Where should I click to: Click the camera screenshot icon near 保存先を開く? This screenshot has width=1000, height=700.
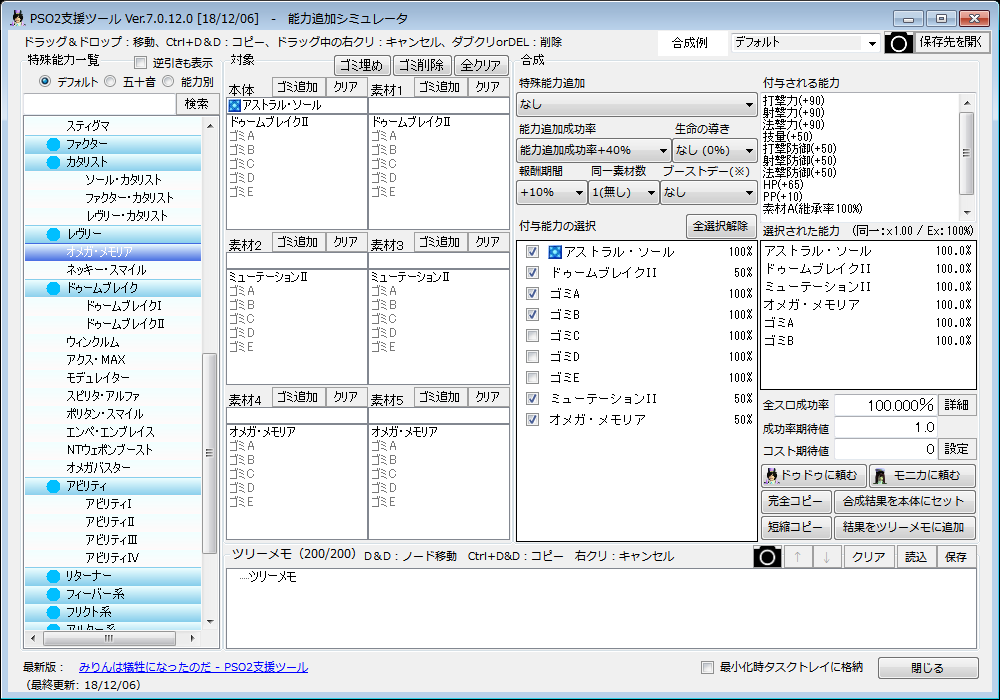pyautogui.click(x=898, y=43)
